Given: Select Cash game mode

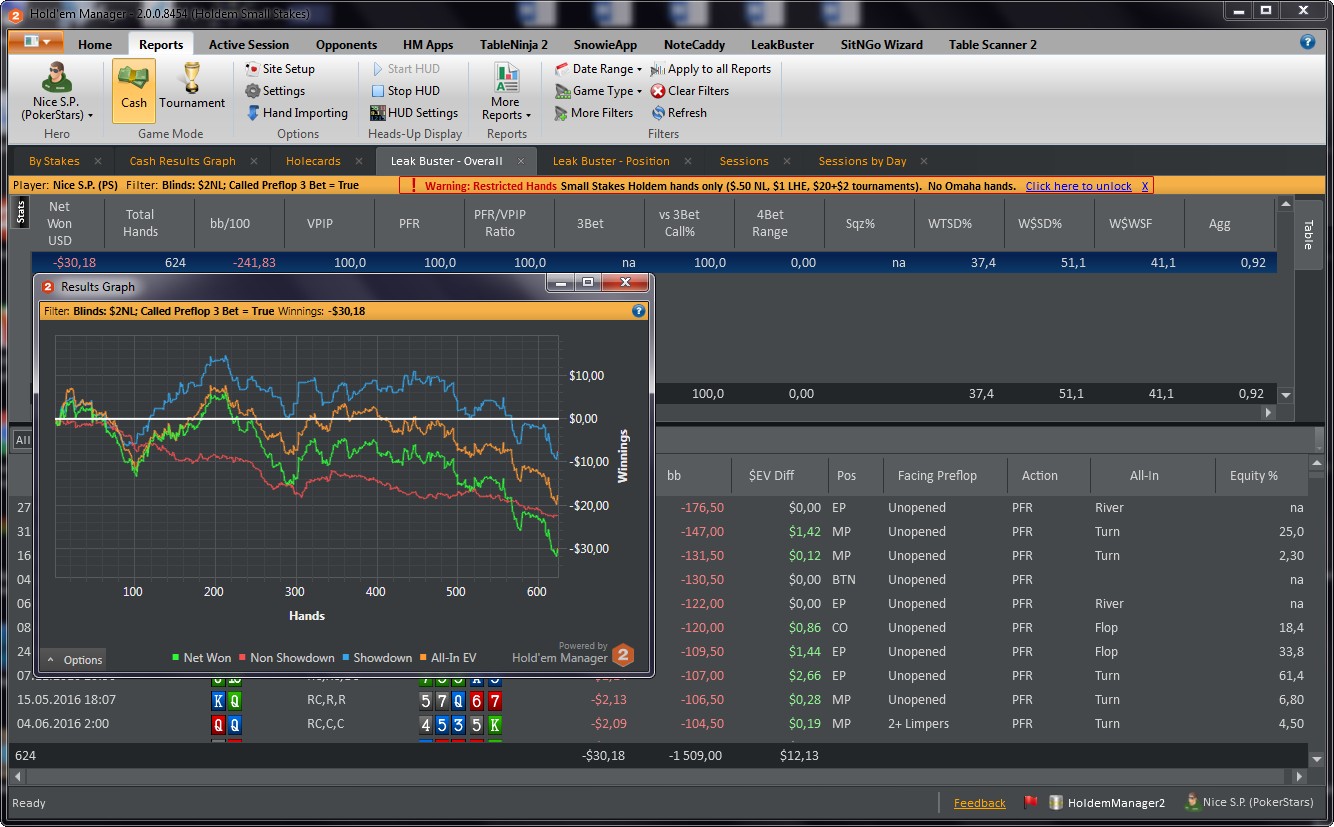Looking at the screenshot, I should (133, 90).
